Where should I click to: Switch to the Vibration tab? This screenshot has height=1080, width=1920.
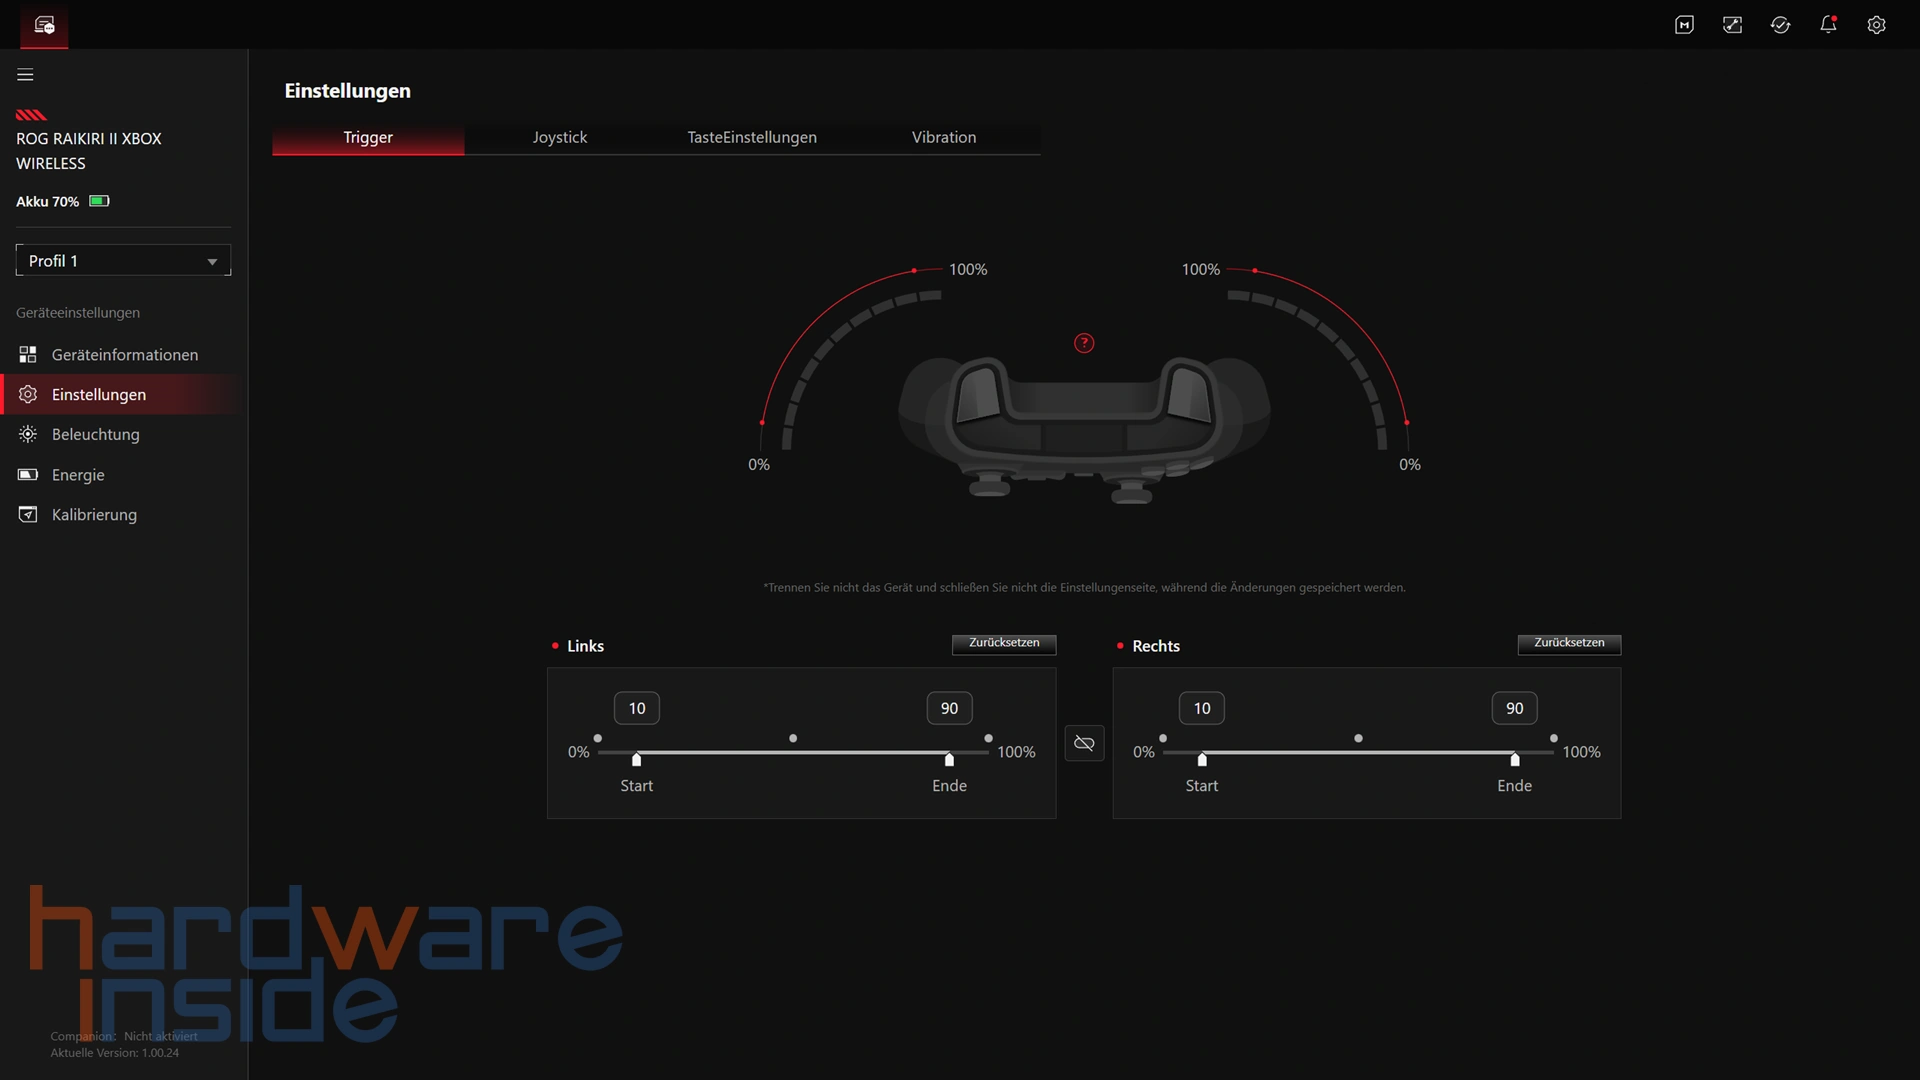pyautogui.click(x=943, y=137)
